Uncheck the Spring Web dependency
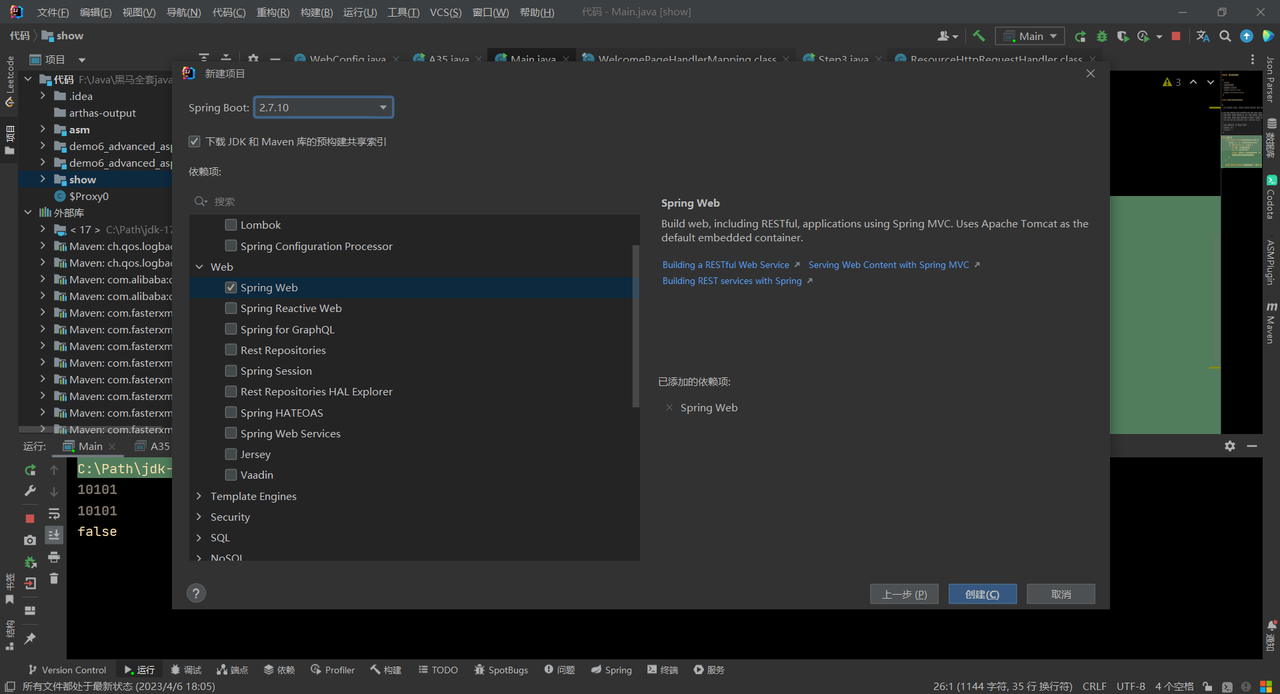 pyautogui.click(x=231, y=288)
